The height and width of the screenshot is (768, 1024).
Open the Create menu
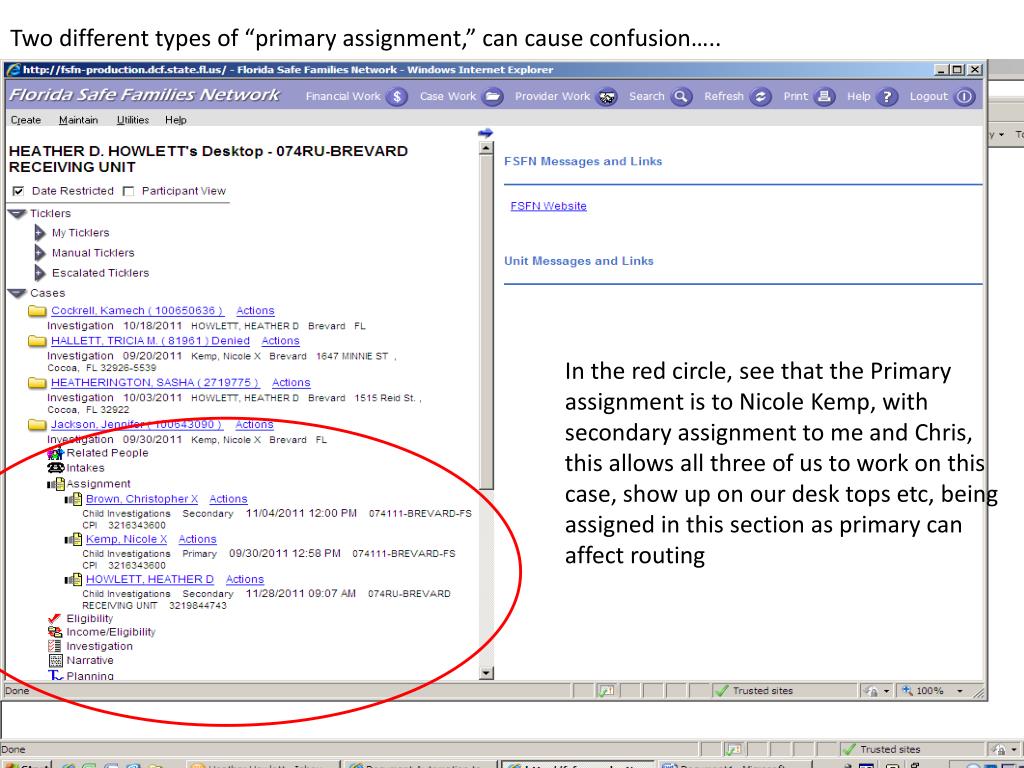tap(26, 120)
